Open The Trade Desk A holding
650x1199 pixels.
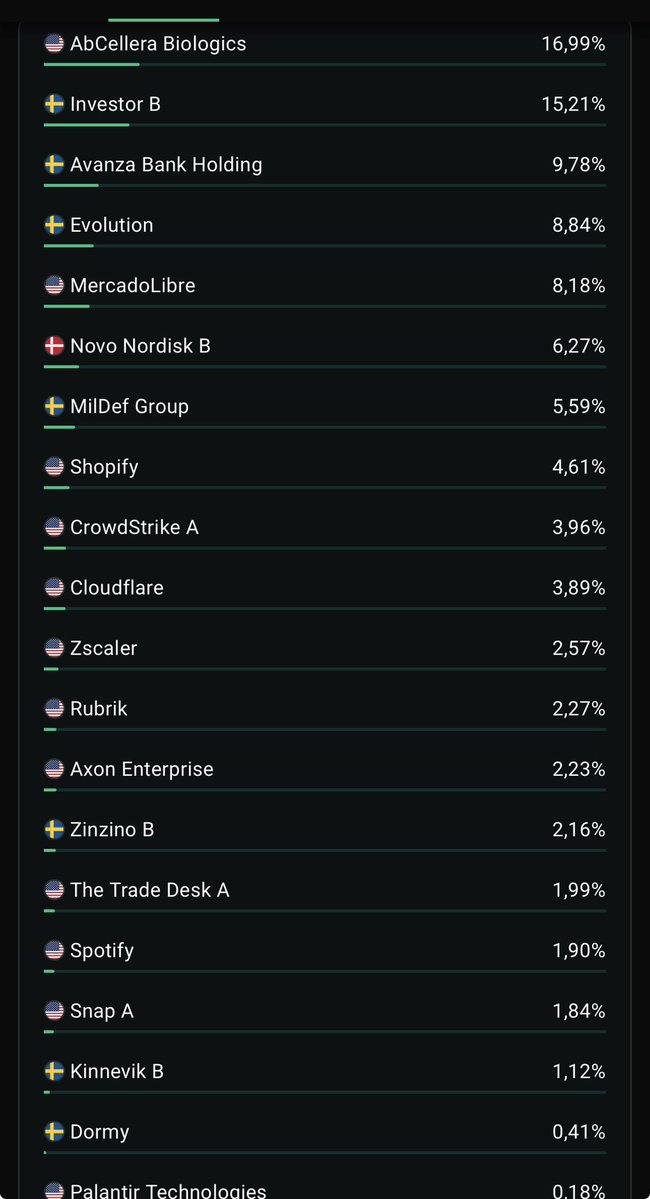pyautogui.click(x=325, y=895)
